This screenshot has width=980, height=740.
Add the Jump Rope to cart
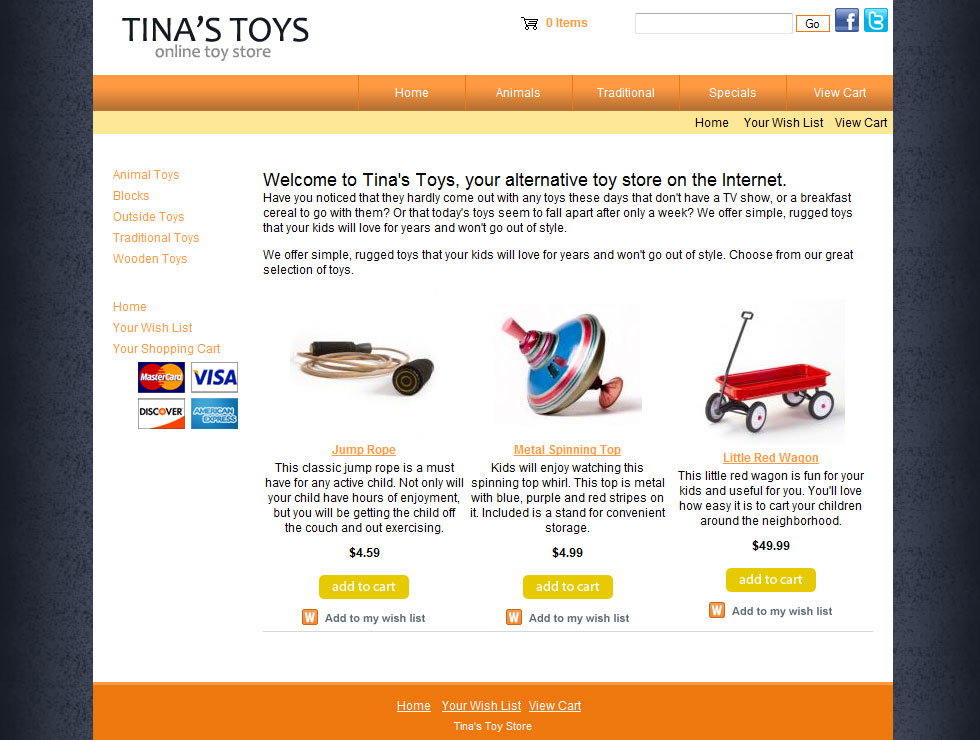(364, 587)
